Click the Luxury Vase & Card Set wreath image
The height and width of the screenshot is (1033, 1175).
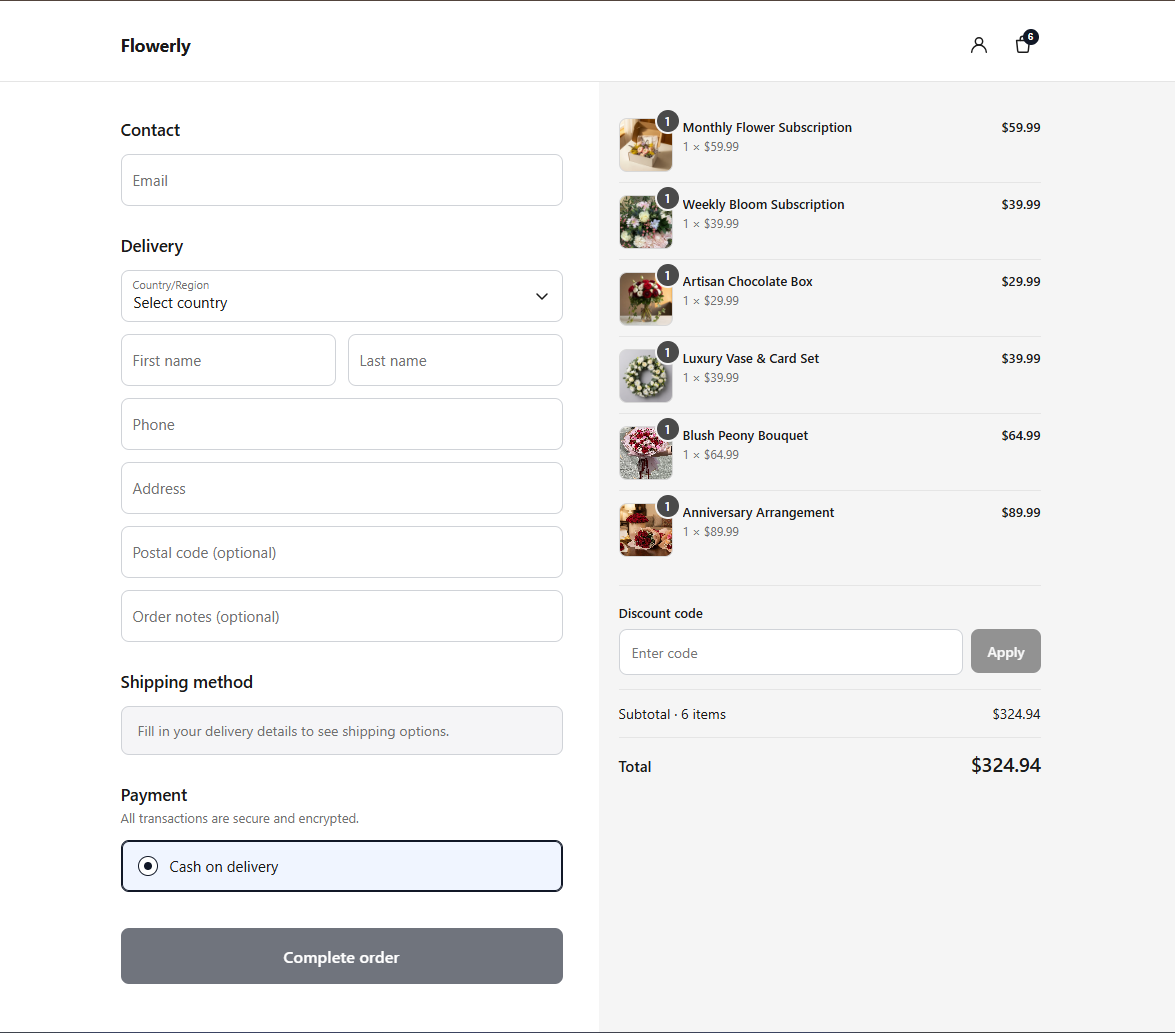(x=645, y=376)
